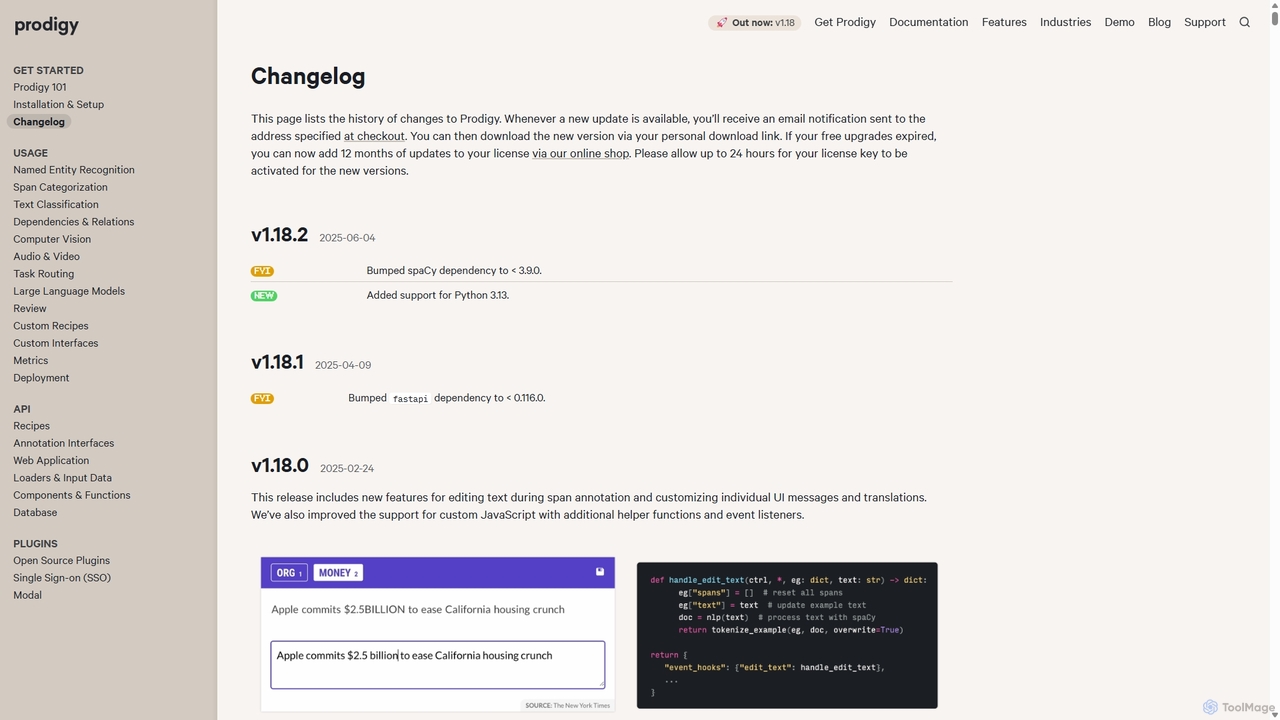The width and height of the screenshot is (1280, 720).
Task: Follow the 'via our online shop' link
Action: pyautogui.click(x=580, y=153)
